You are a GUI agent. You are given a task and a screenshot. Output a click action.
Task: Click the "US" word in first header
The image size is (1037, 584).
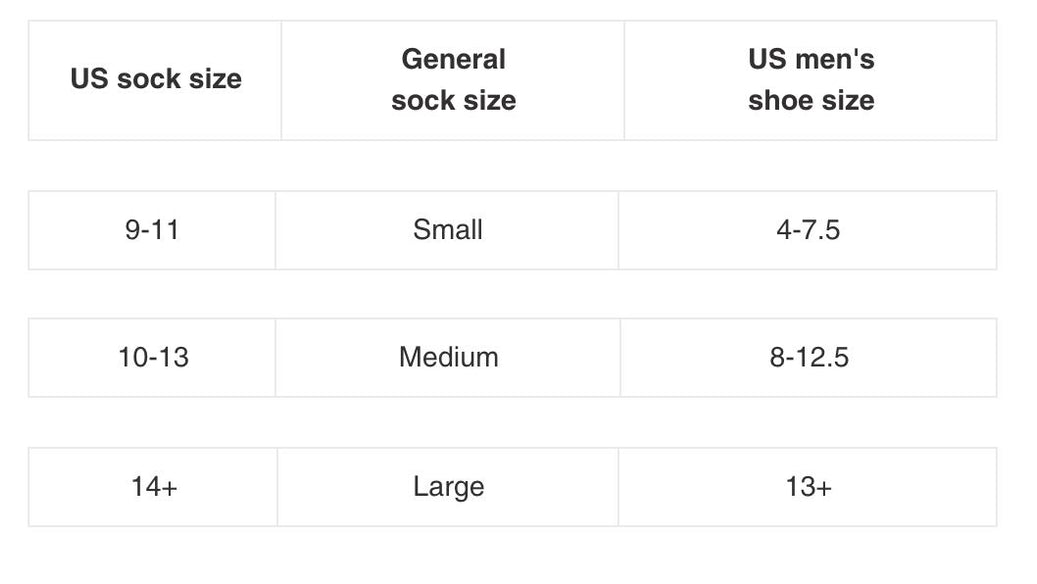coord(89,80)
